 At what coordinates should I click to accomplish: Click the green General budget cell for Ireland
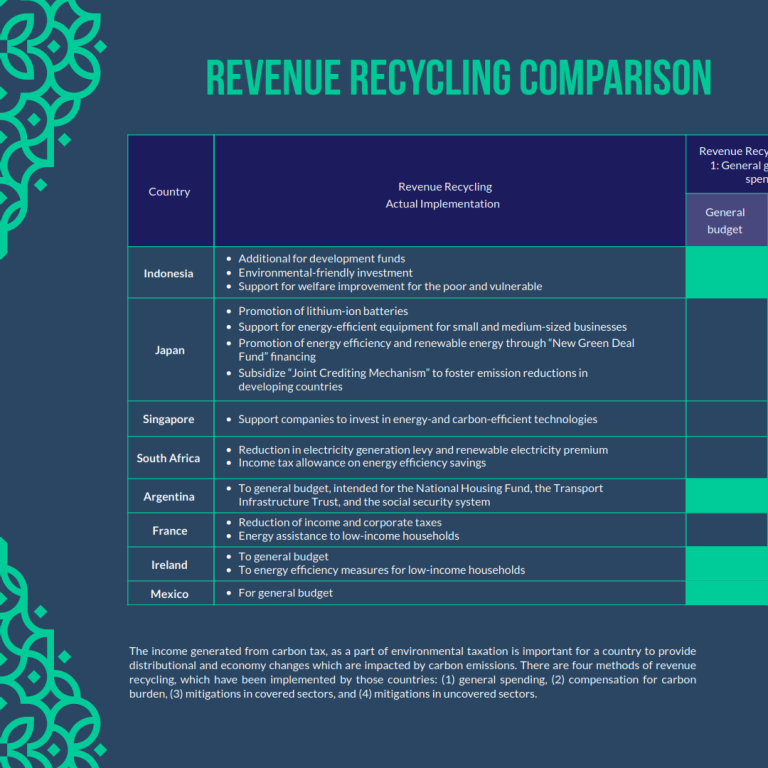pos(727,564)
